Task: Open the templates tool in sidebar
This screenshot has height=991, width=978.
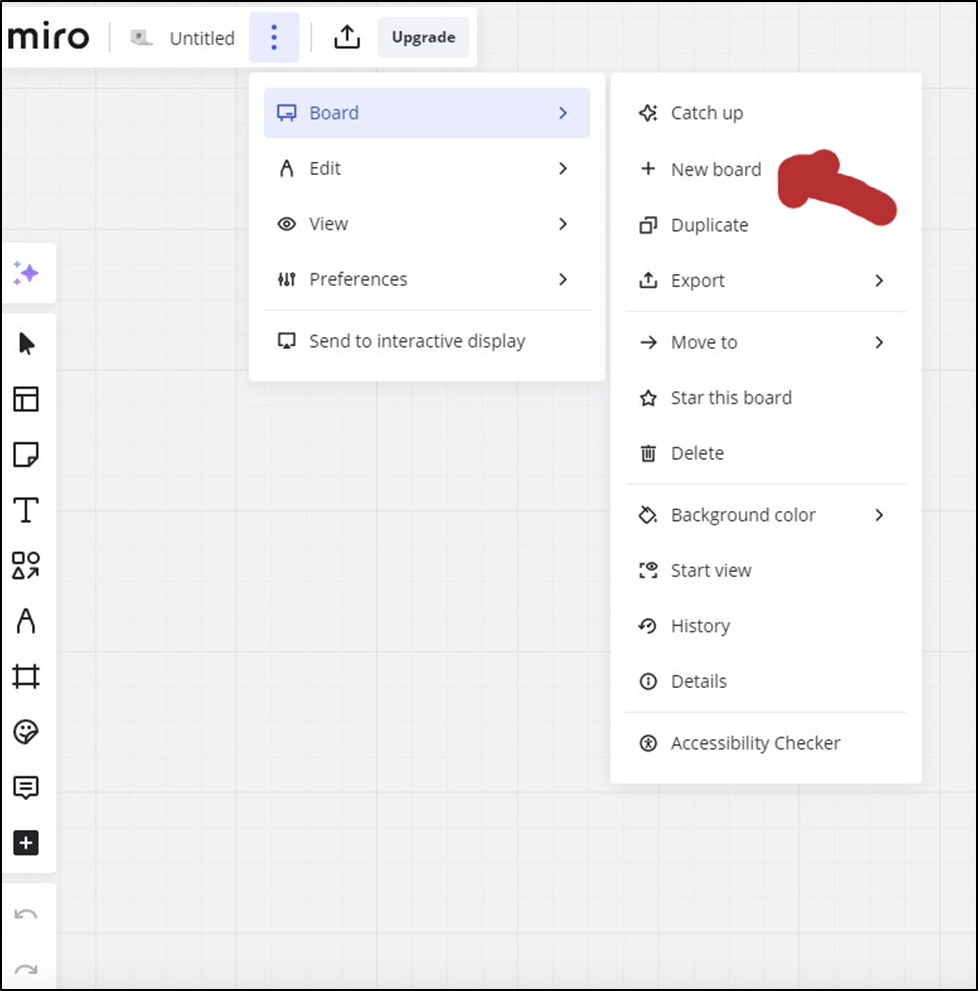Action: pyautogui.click(x=26, y=399)
